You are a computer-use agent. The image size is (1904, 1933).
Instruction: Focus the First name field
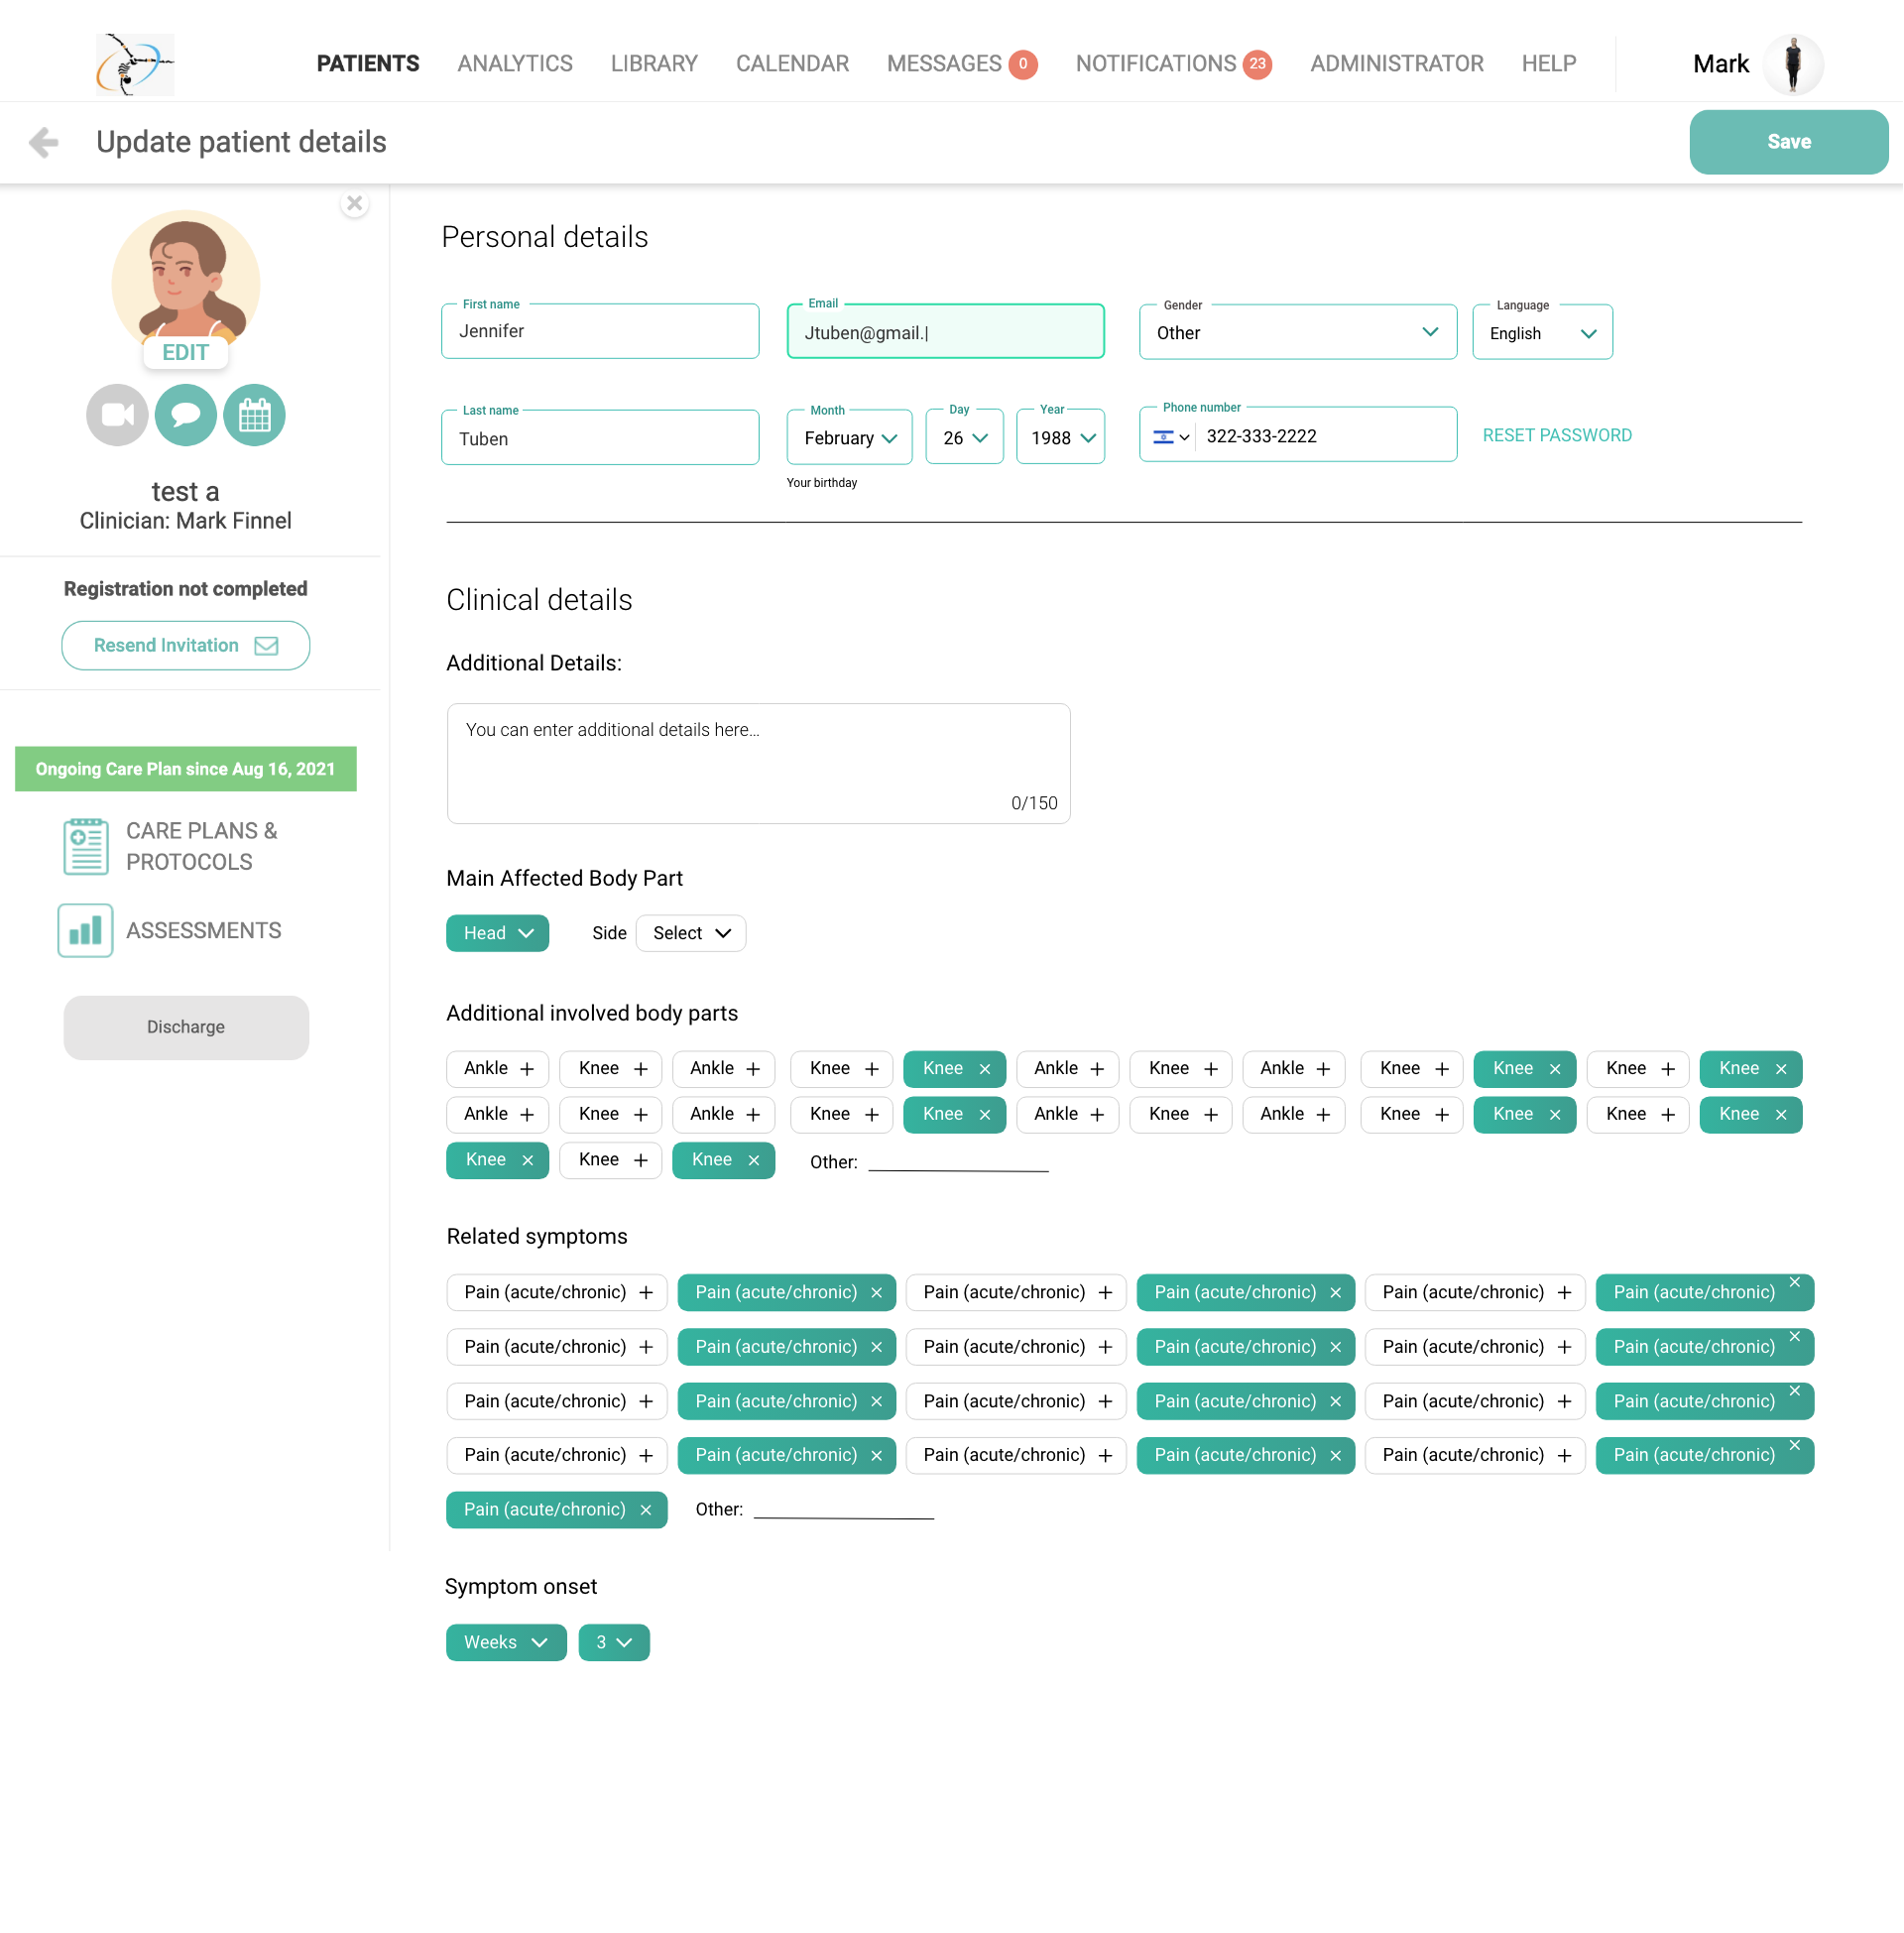tap(600, 331)
